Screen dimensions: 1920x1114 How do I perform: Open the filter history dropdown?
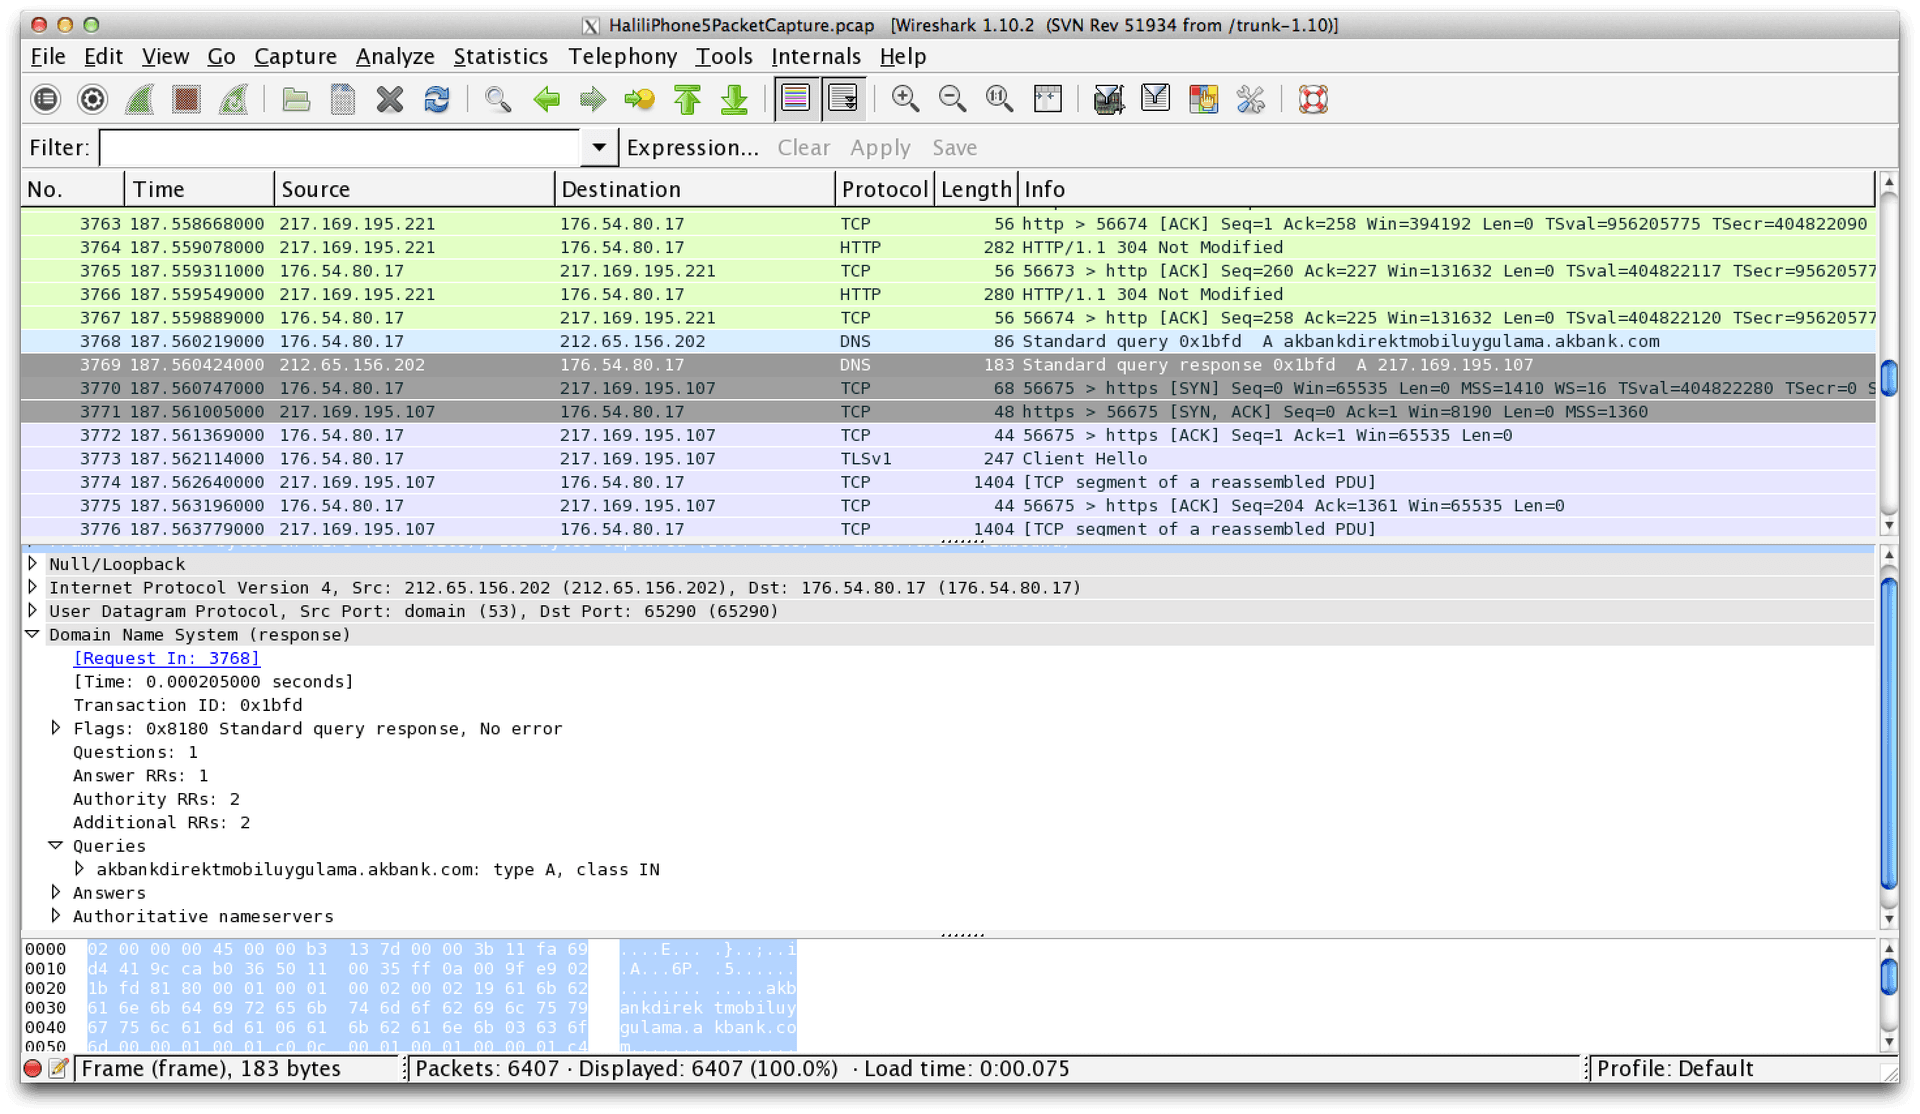598,147
